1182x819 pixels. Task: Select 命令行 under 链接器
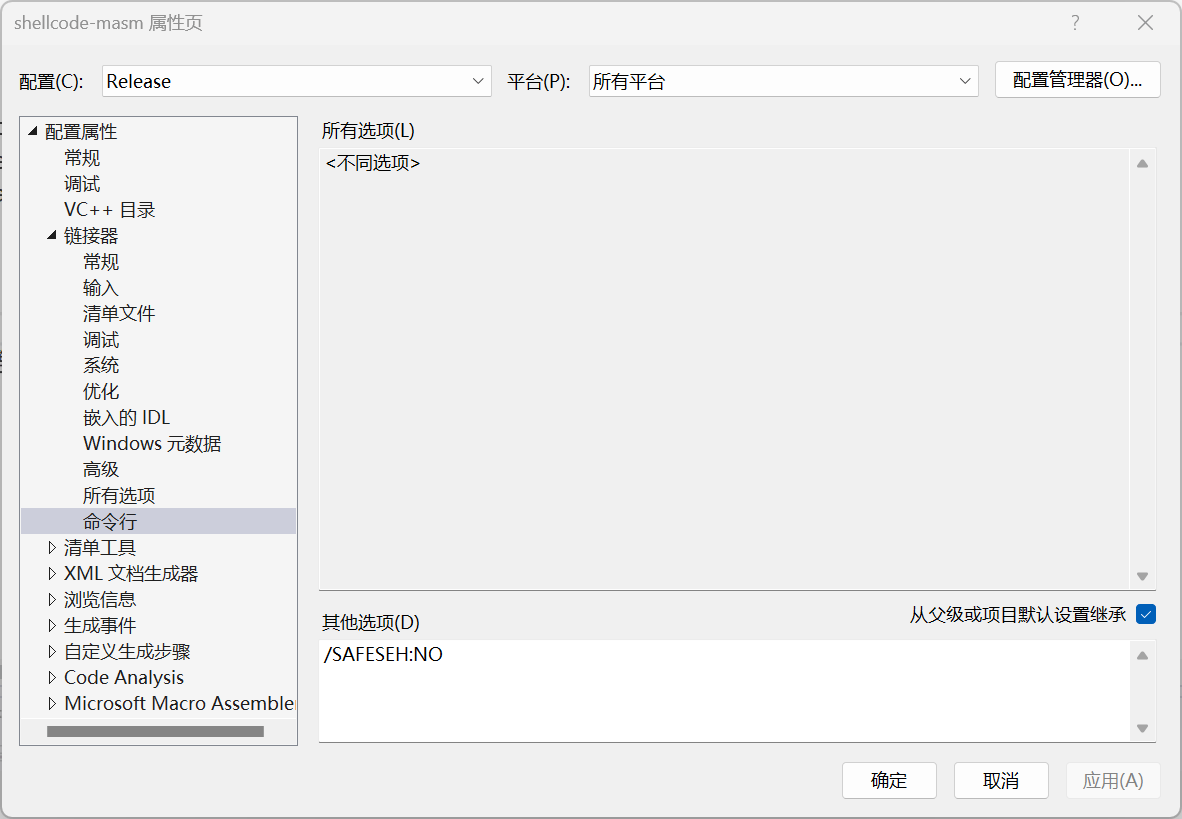[110, 522]
